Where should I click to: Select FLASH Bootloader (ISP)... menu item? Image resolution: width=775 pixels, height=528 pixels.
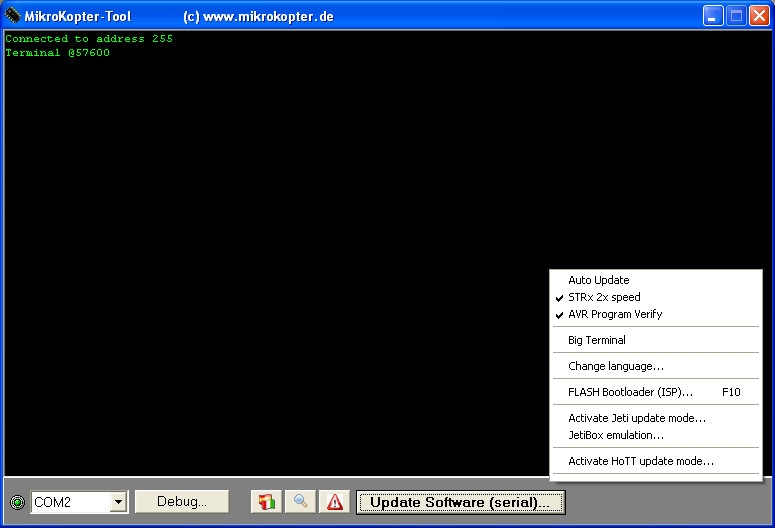click(630, 392)
